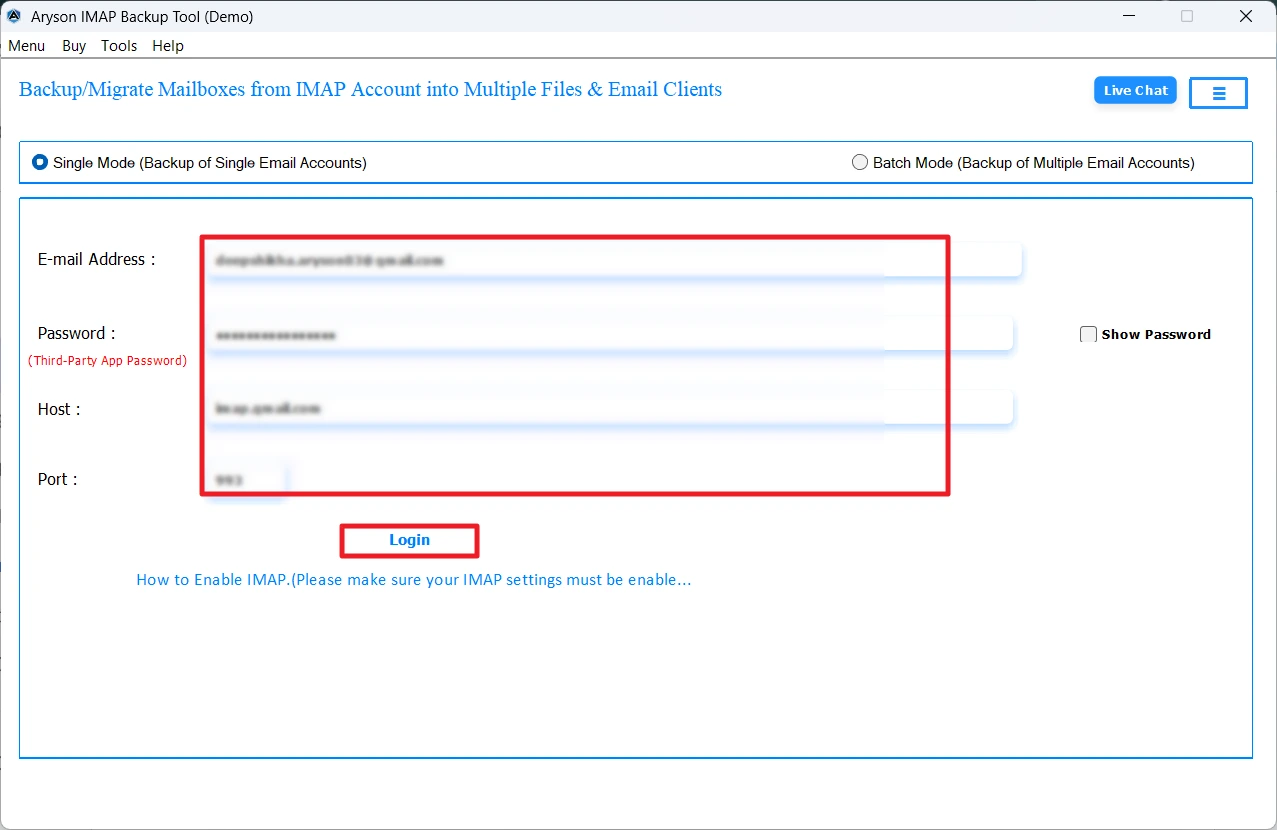Viewport: 1277px width, 830px height.
Task: Open the hamburger menu button
Action: (x=1218, y=93)
